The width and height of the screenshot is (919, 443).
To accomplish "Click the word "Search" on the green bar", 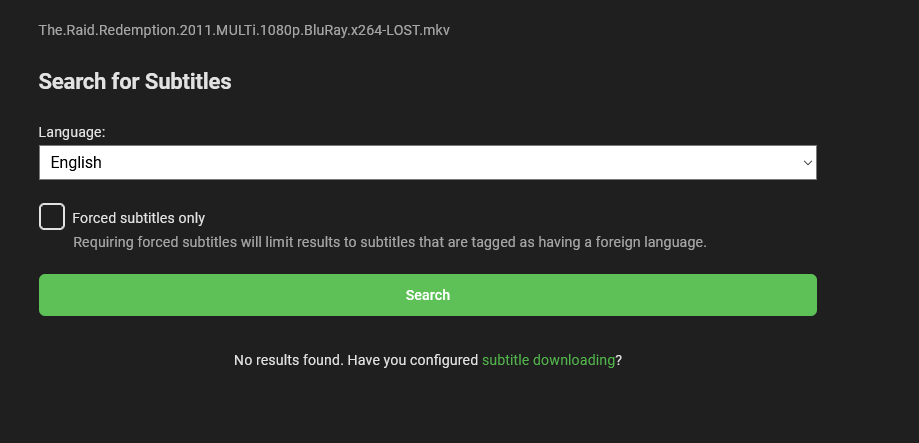I will point(427,295).
